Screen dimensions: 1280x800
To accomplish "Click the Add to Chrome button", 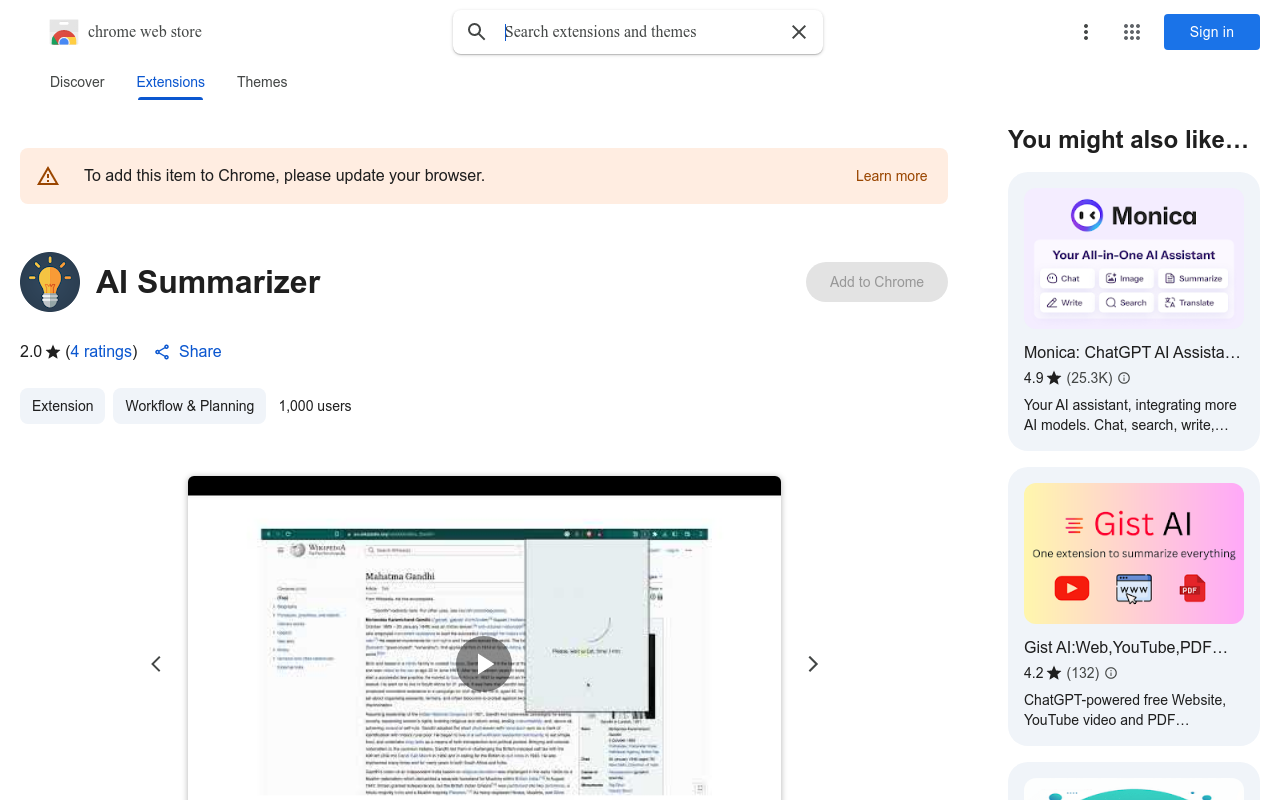I will (x=877, y=282).
